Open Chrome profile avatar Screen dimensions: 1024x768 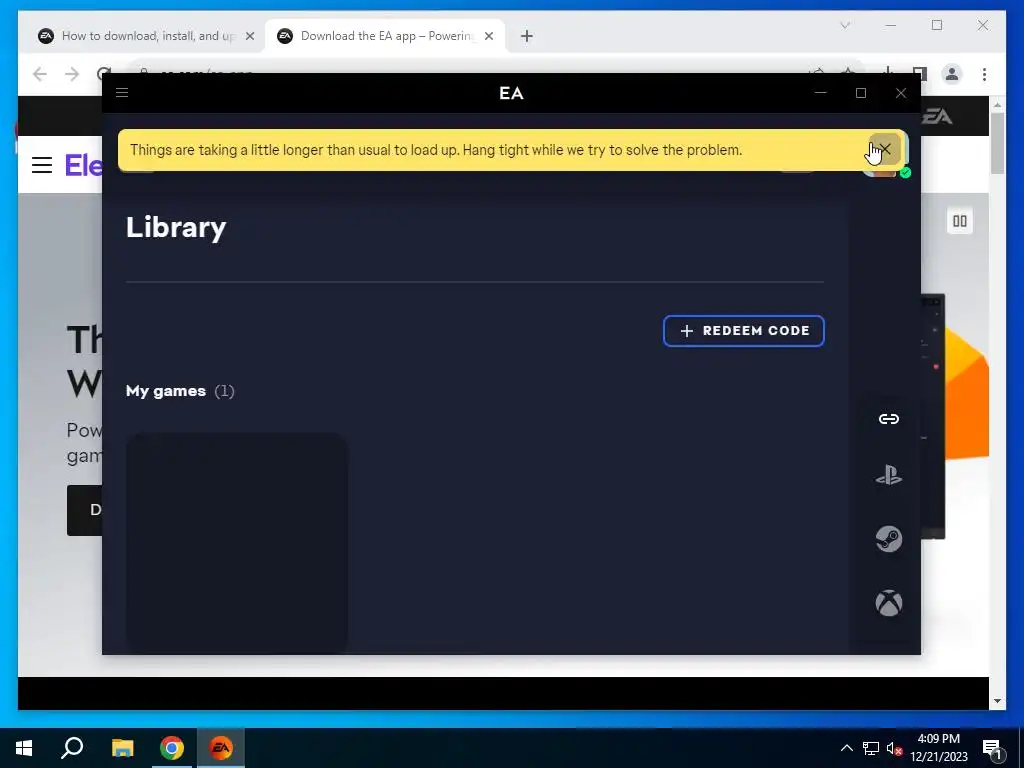point(952,74)
